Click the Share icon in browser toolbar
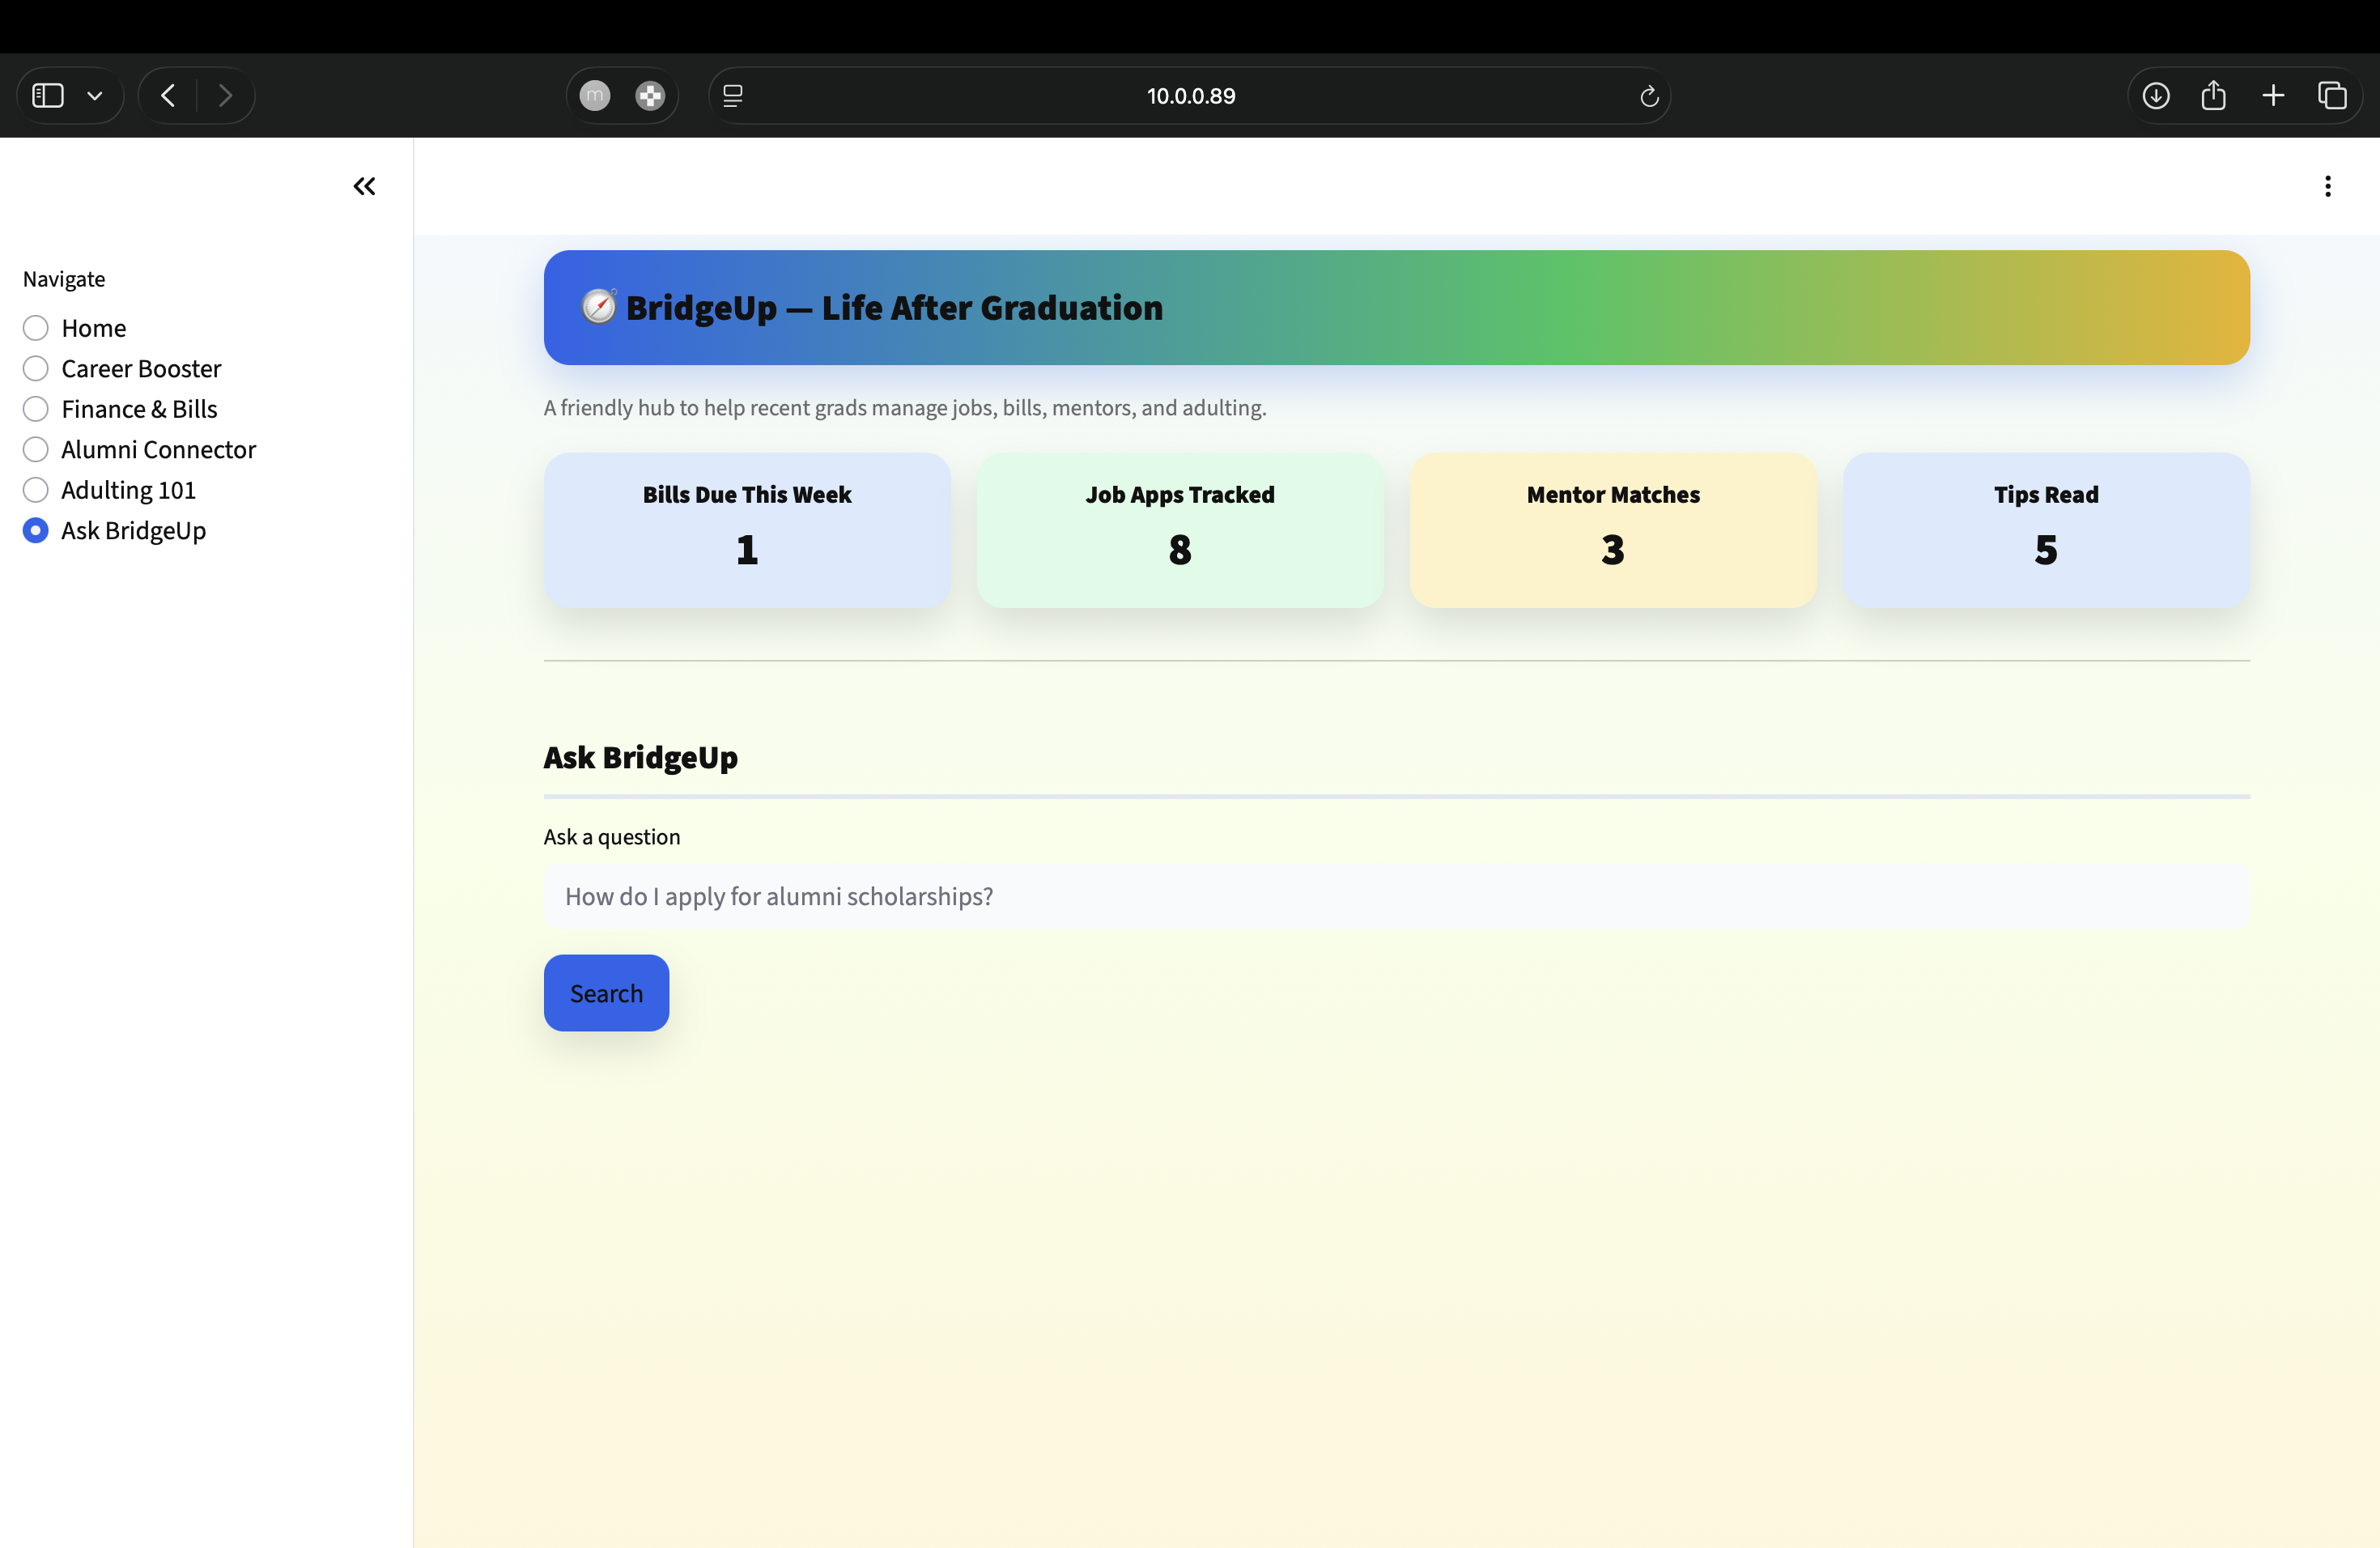 [x=2213, y=96]
